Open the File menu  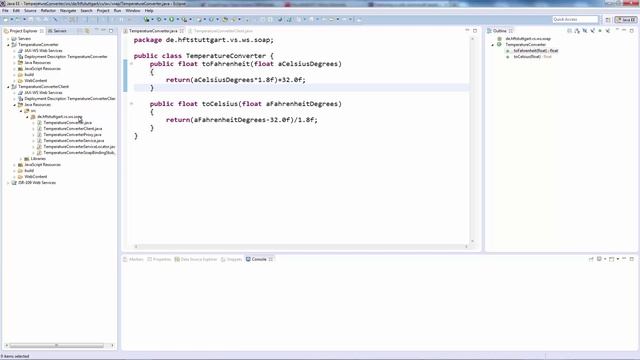coord(5,11)
